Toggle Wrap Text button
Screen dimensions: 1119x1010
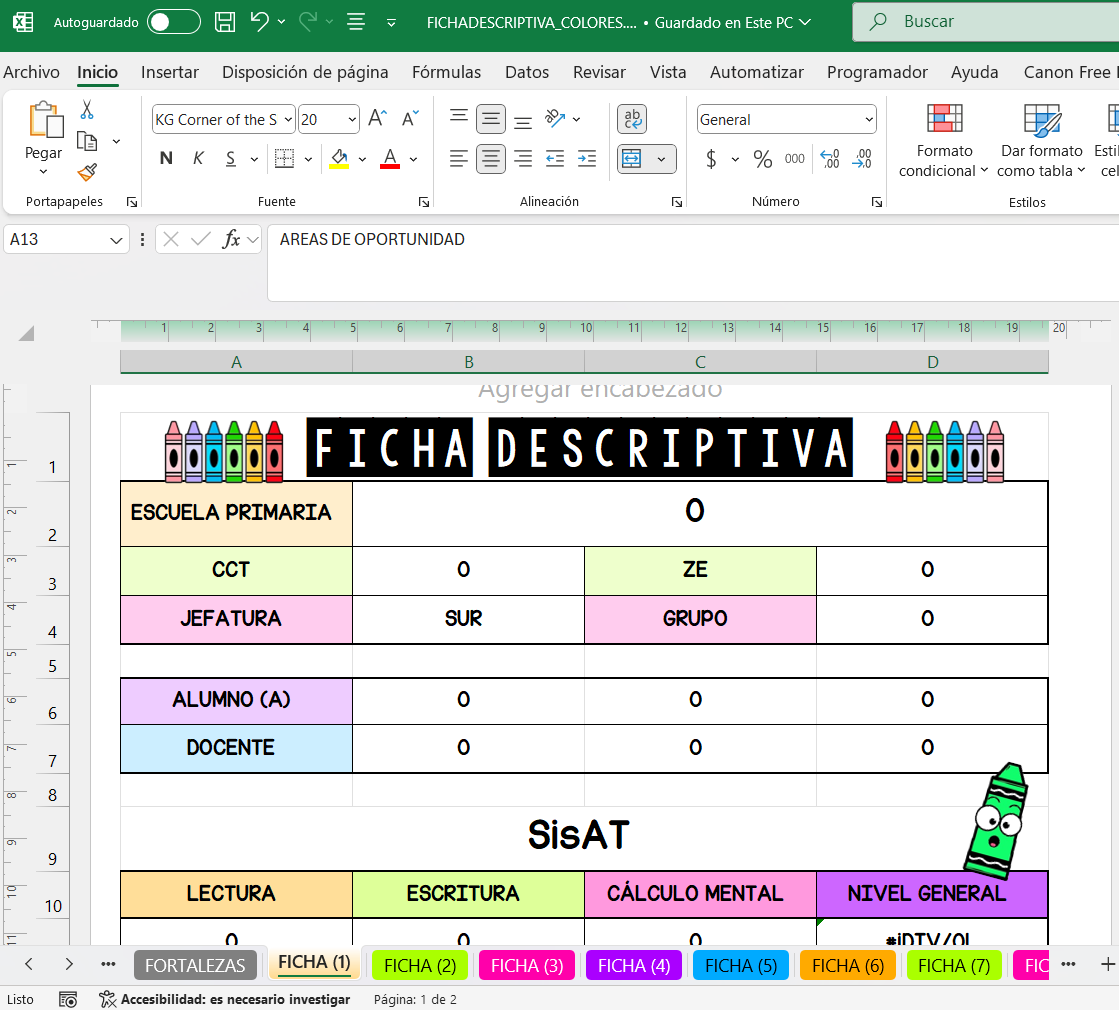point(632,118)
